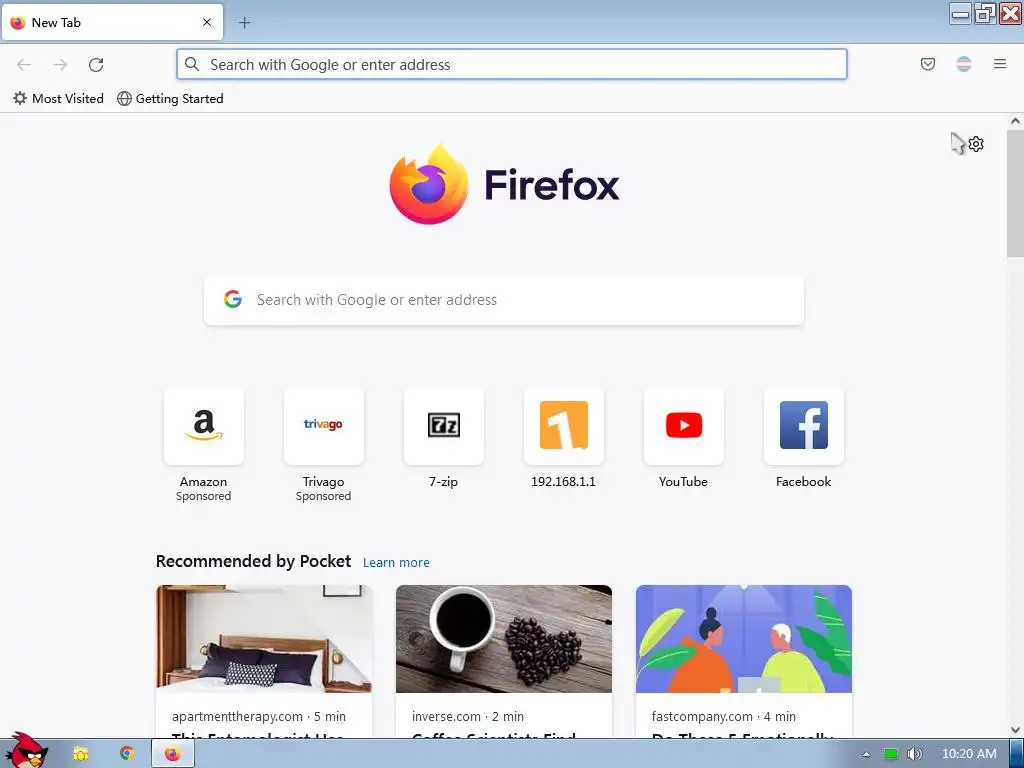Focus the address bar field
Image resolution: width=1024 pixels, height=768 pixels.
512,64
